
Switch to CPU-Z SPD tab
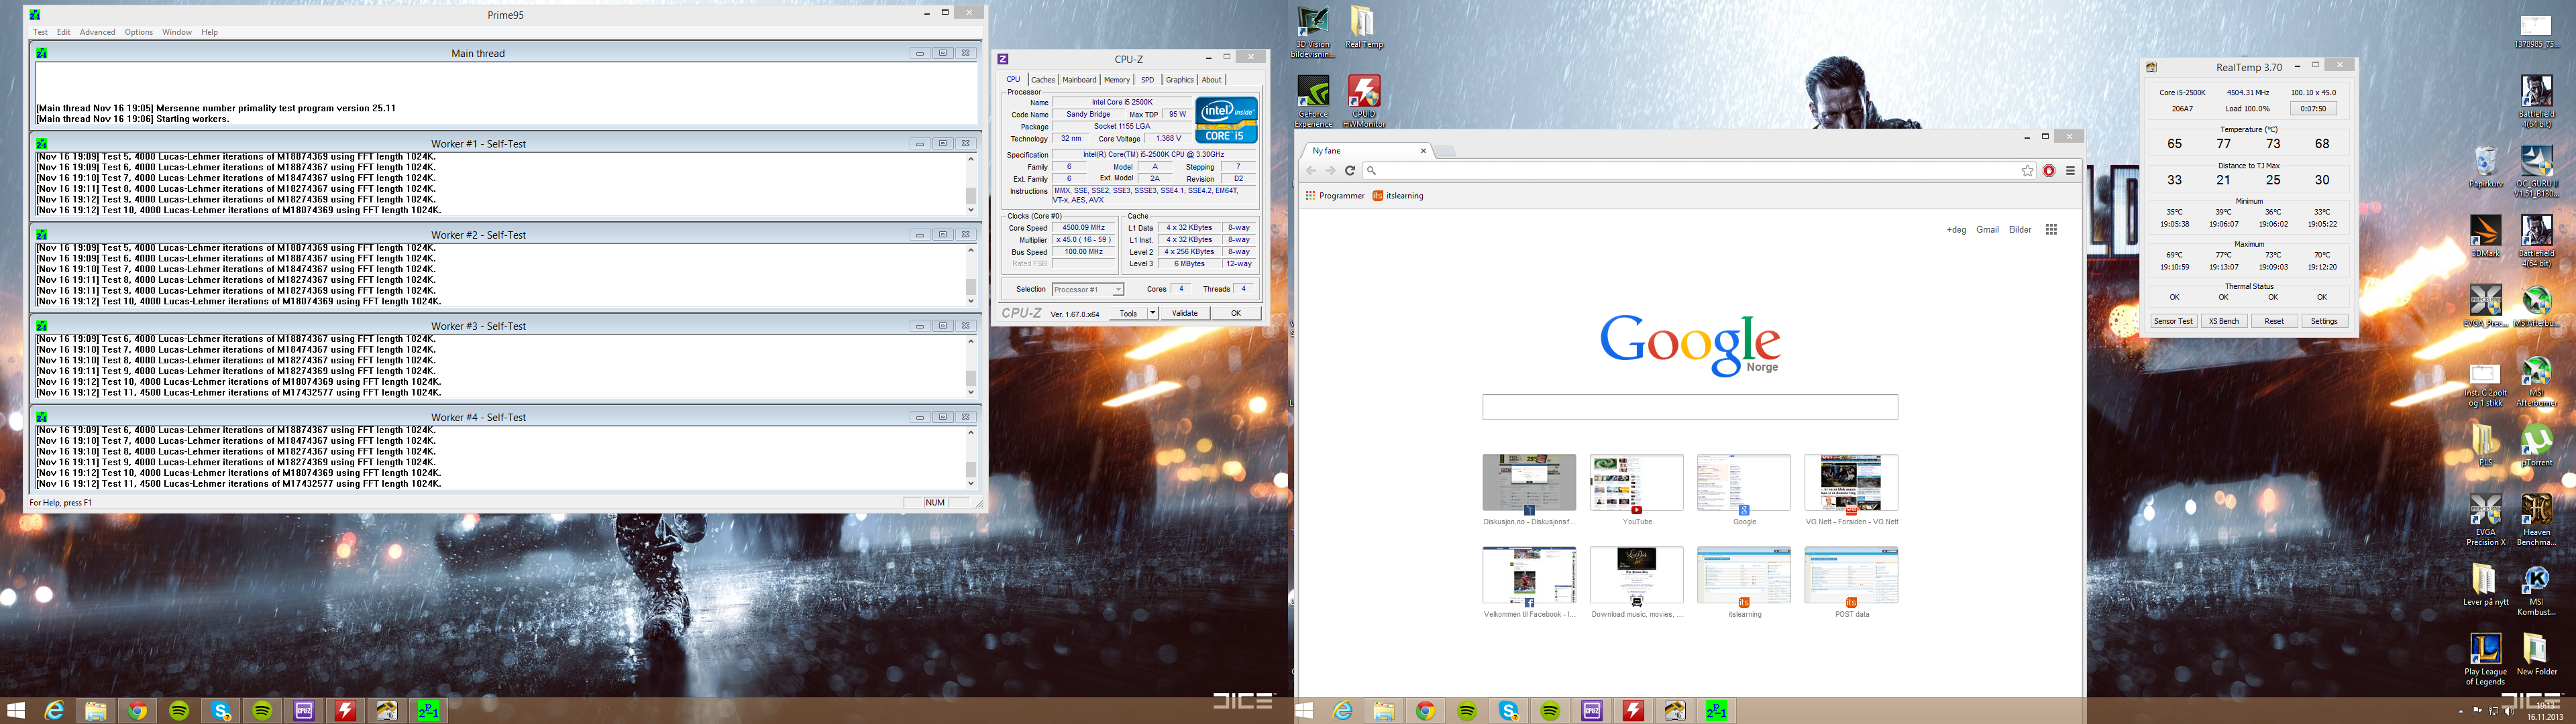(x=1148, y=80)
